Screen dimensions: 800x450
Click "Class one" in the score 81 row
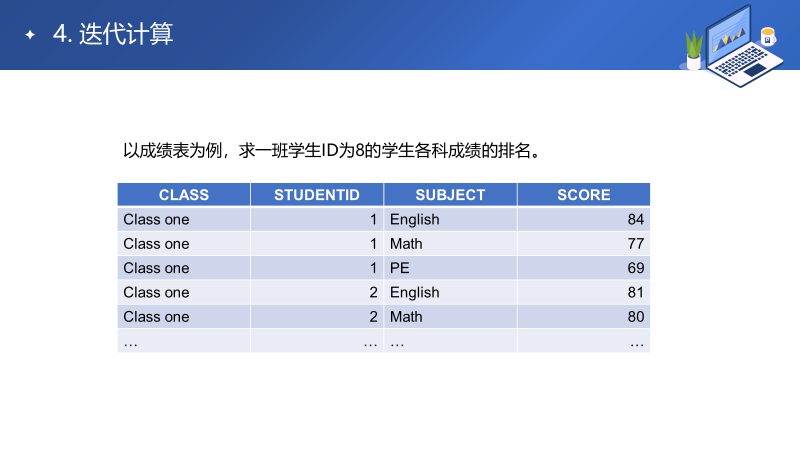pos(156,292)
